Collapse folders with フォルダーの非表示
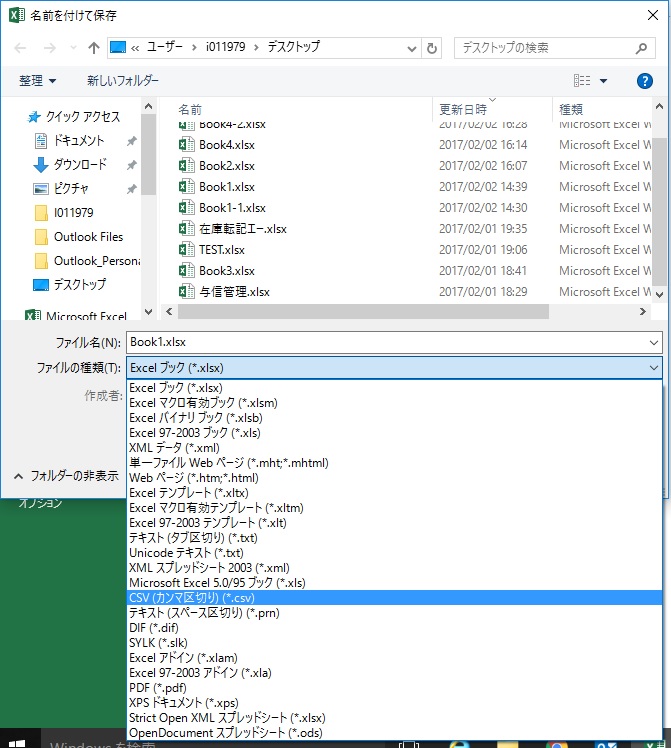 (66, 476)
